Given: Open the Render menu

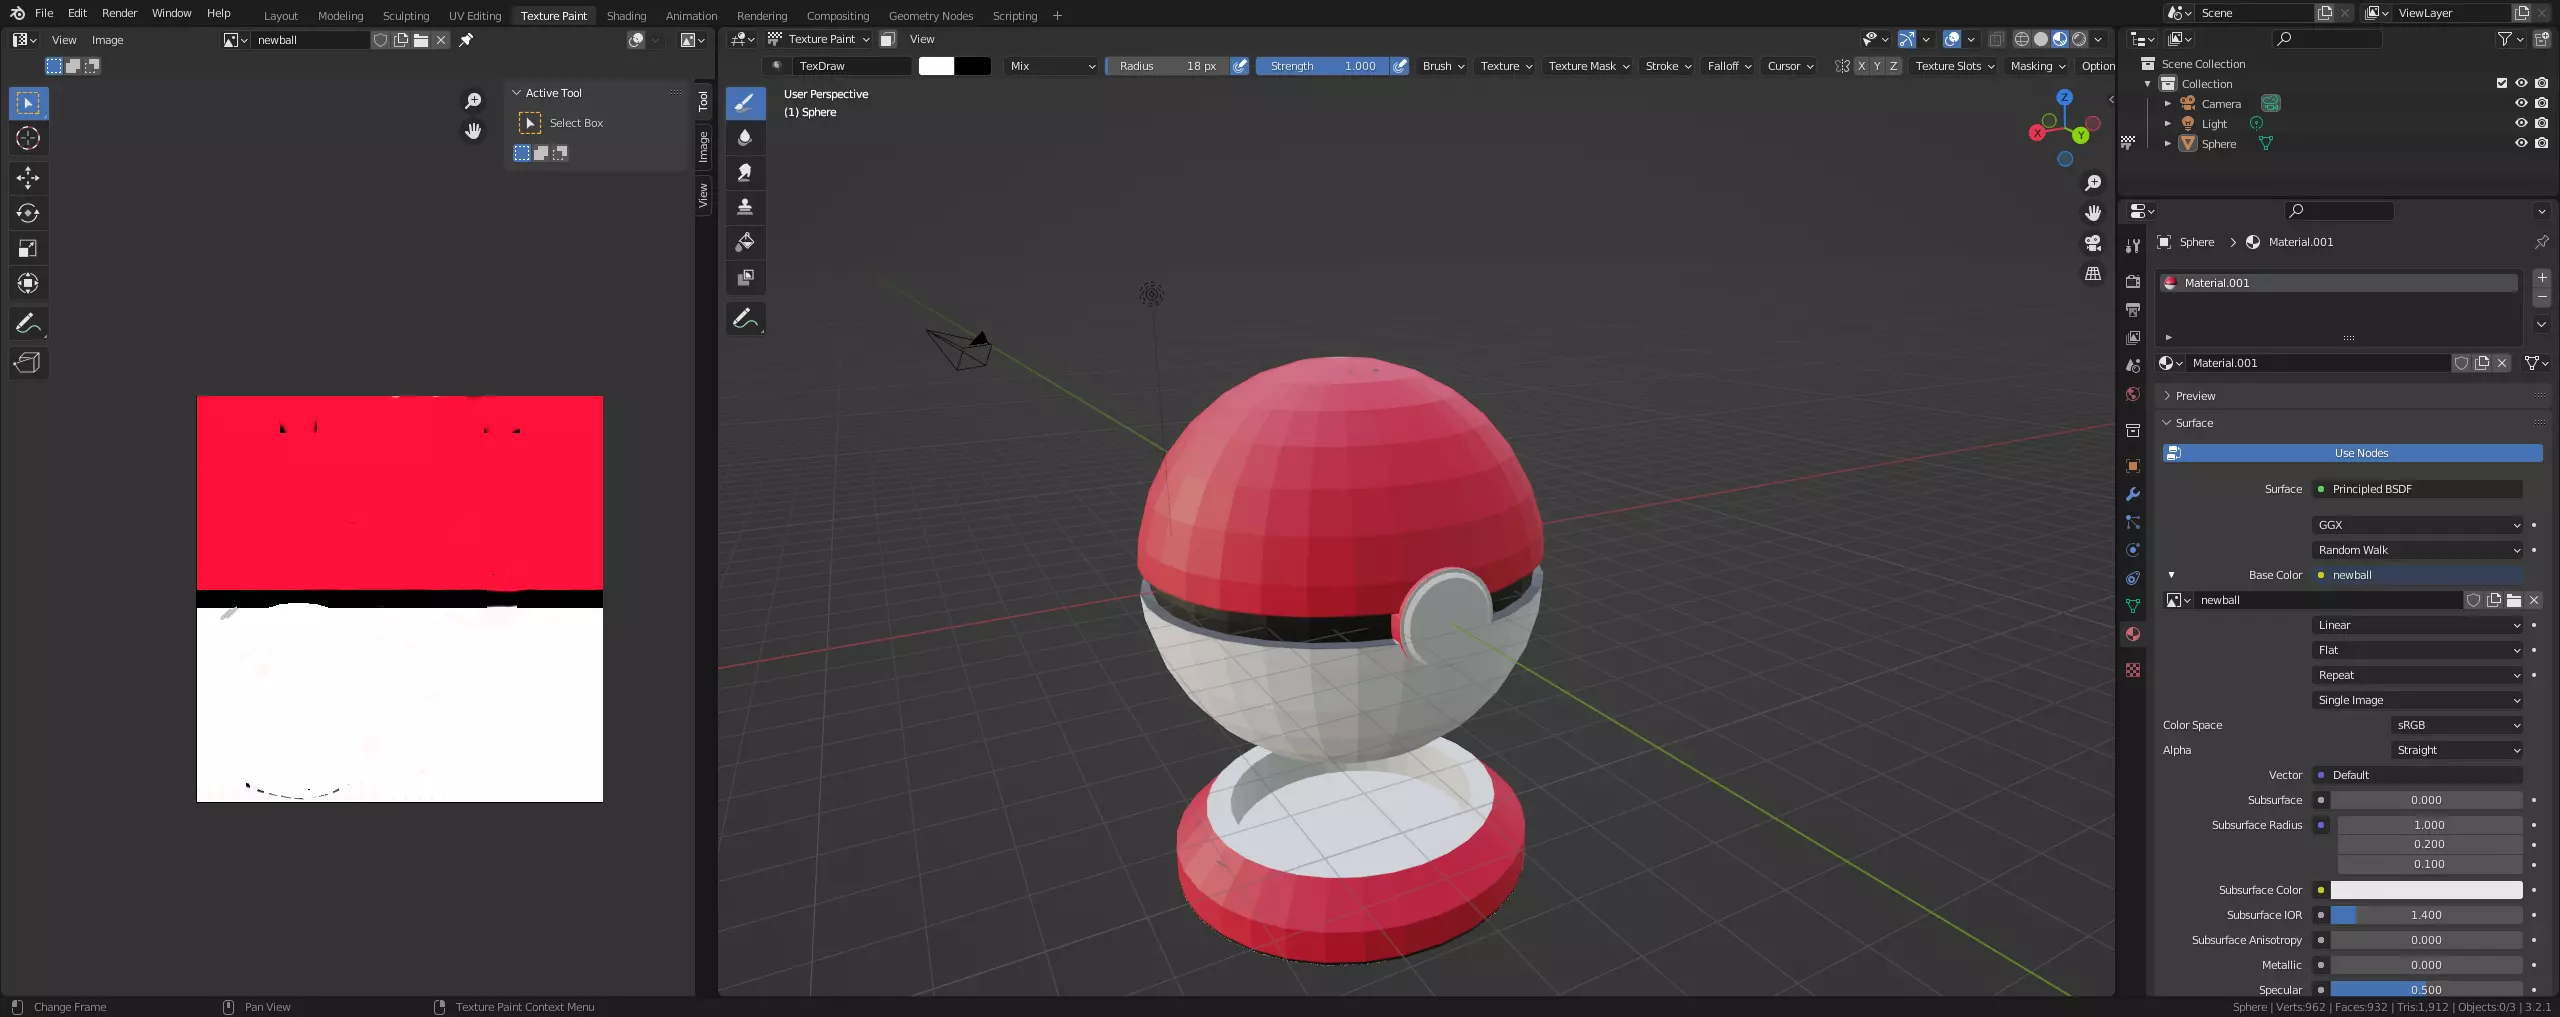Looking at the screenshot, I should tap(119, 13).
